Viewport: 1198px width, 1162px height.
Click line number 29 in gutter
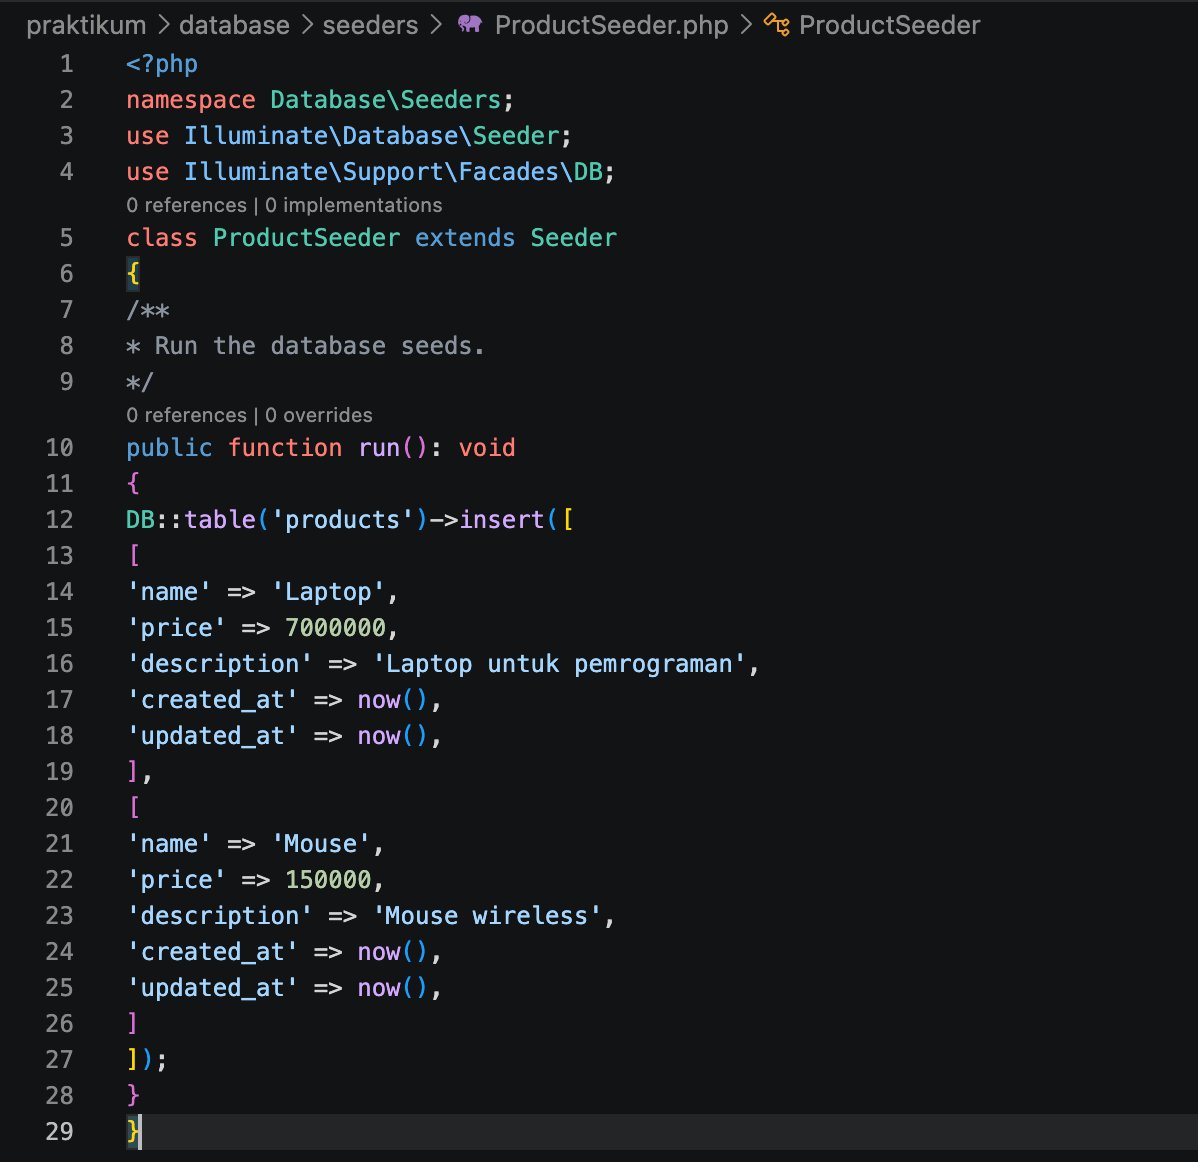coord(60,1131)
